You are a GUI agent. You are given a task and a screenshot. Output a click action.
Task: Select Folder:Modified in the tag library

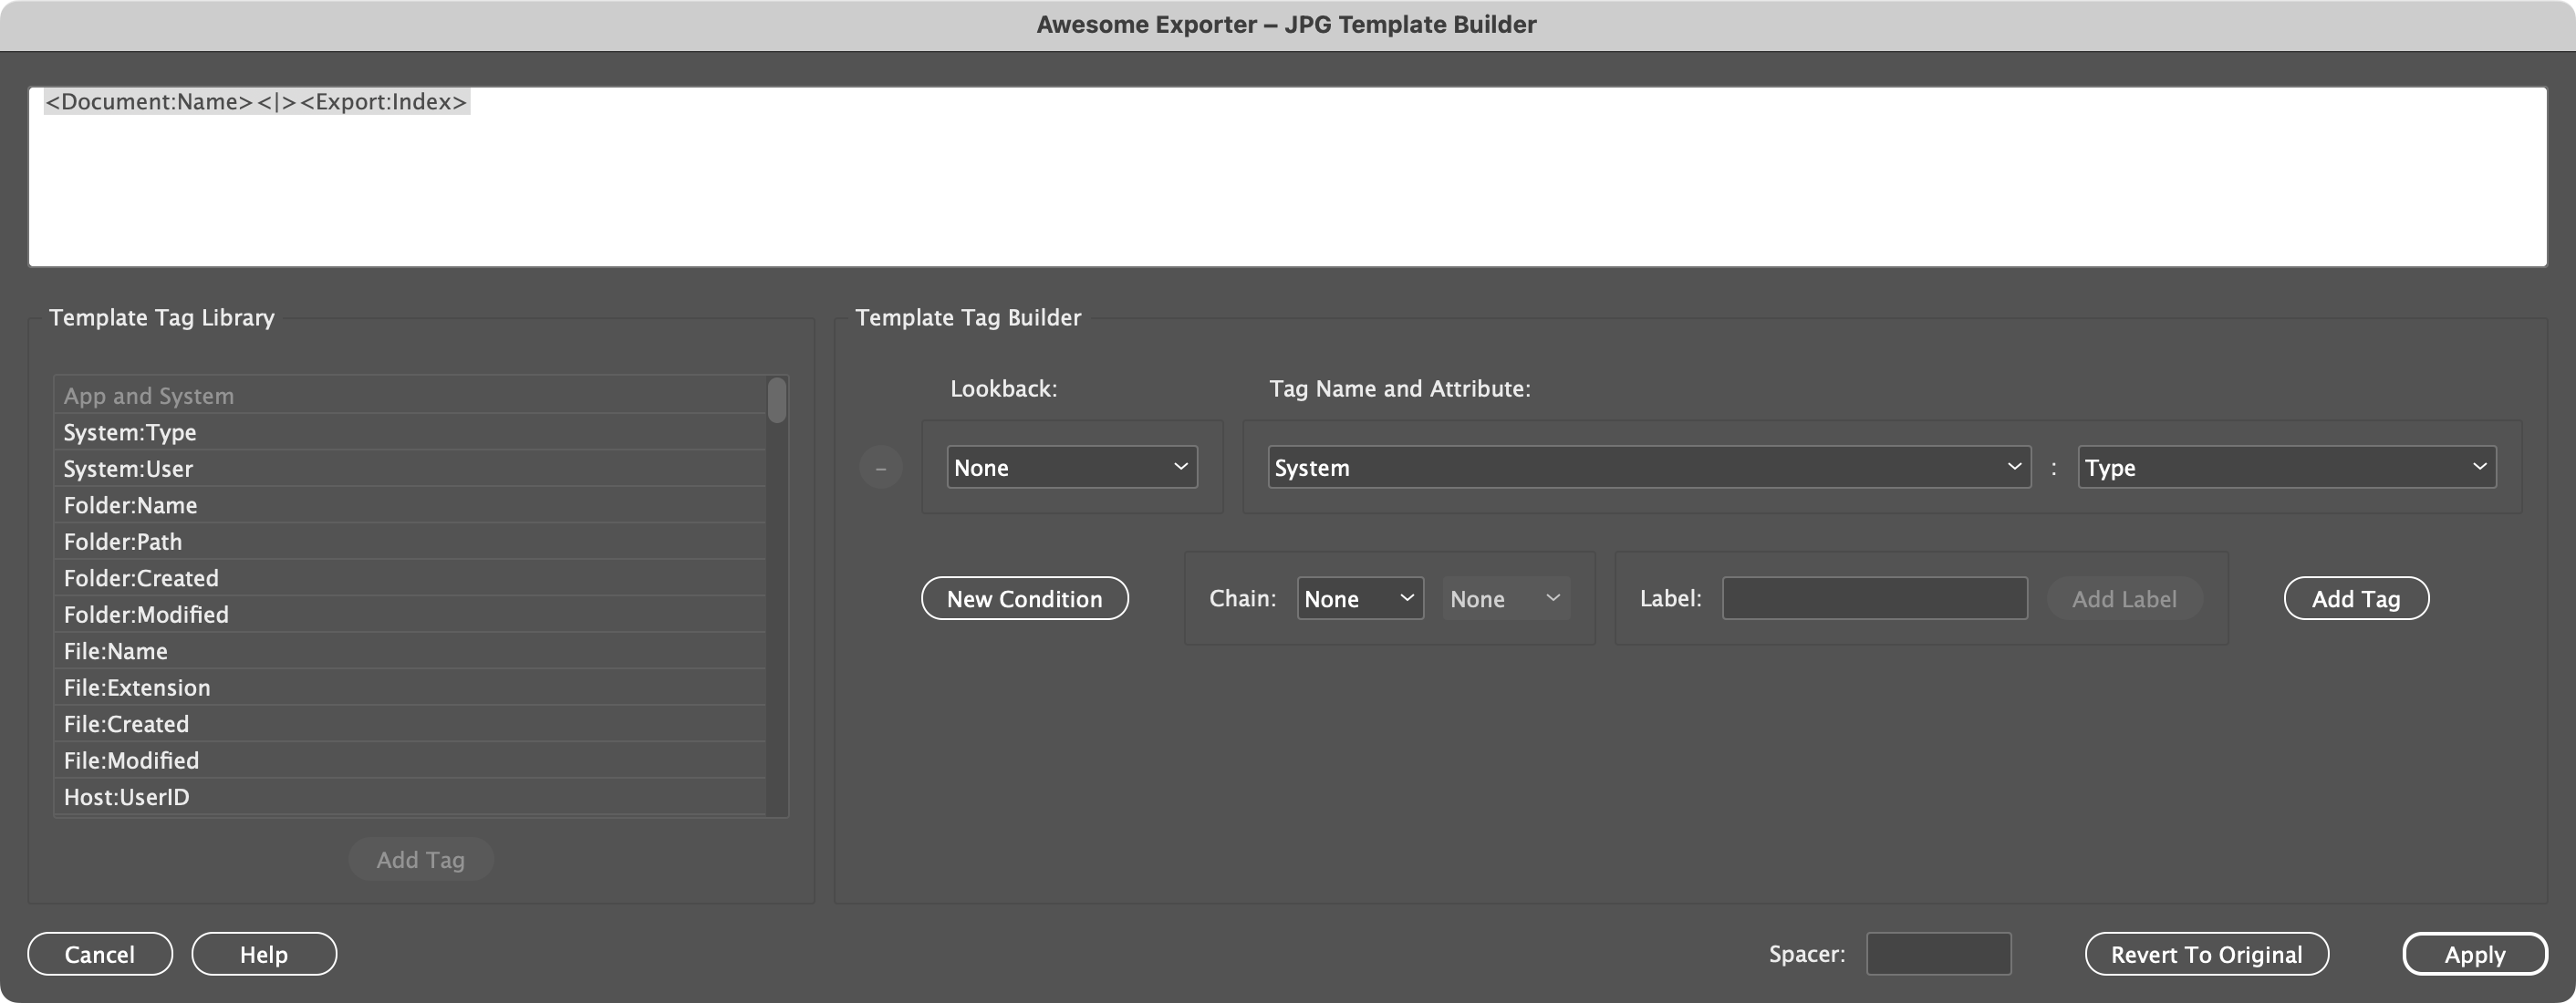pyautogui.click(x=409, y=614)
